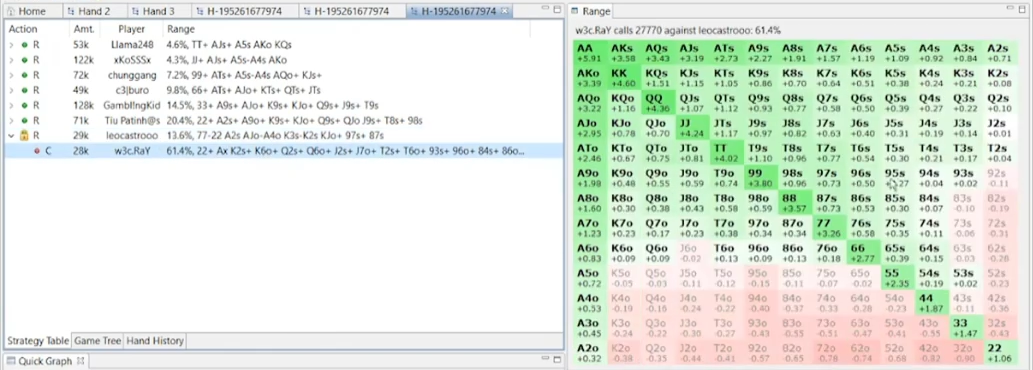Expand the chunggang action row
This screenshot has height=370, width=1033.
[10, 75]
